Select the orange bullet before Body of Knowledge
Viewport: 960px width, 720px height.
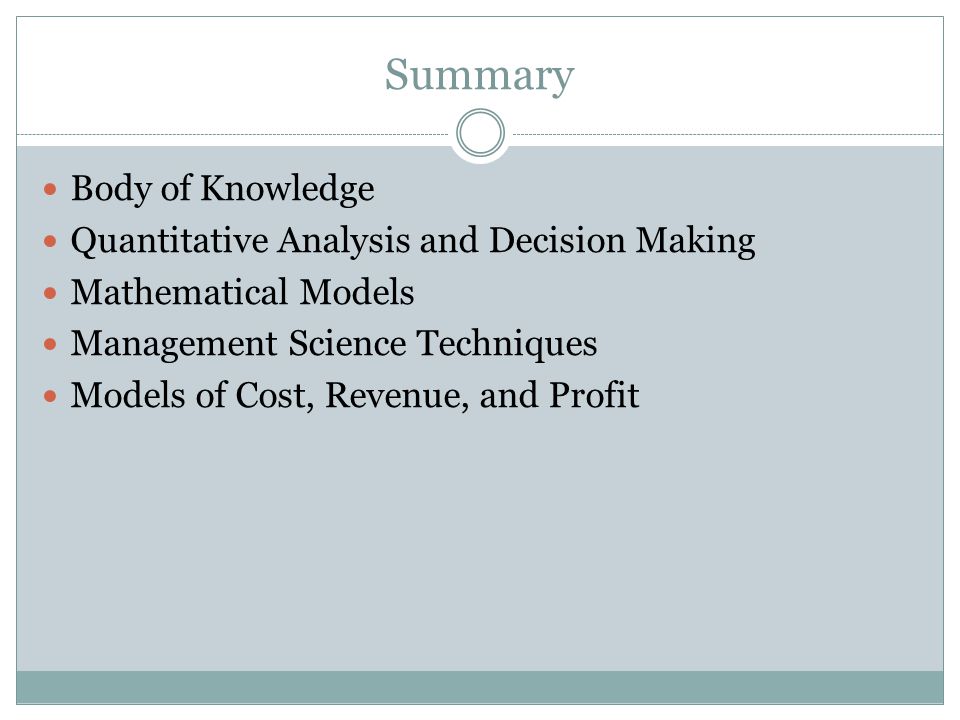(x=50, y=189)
